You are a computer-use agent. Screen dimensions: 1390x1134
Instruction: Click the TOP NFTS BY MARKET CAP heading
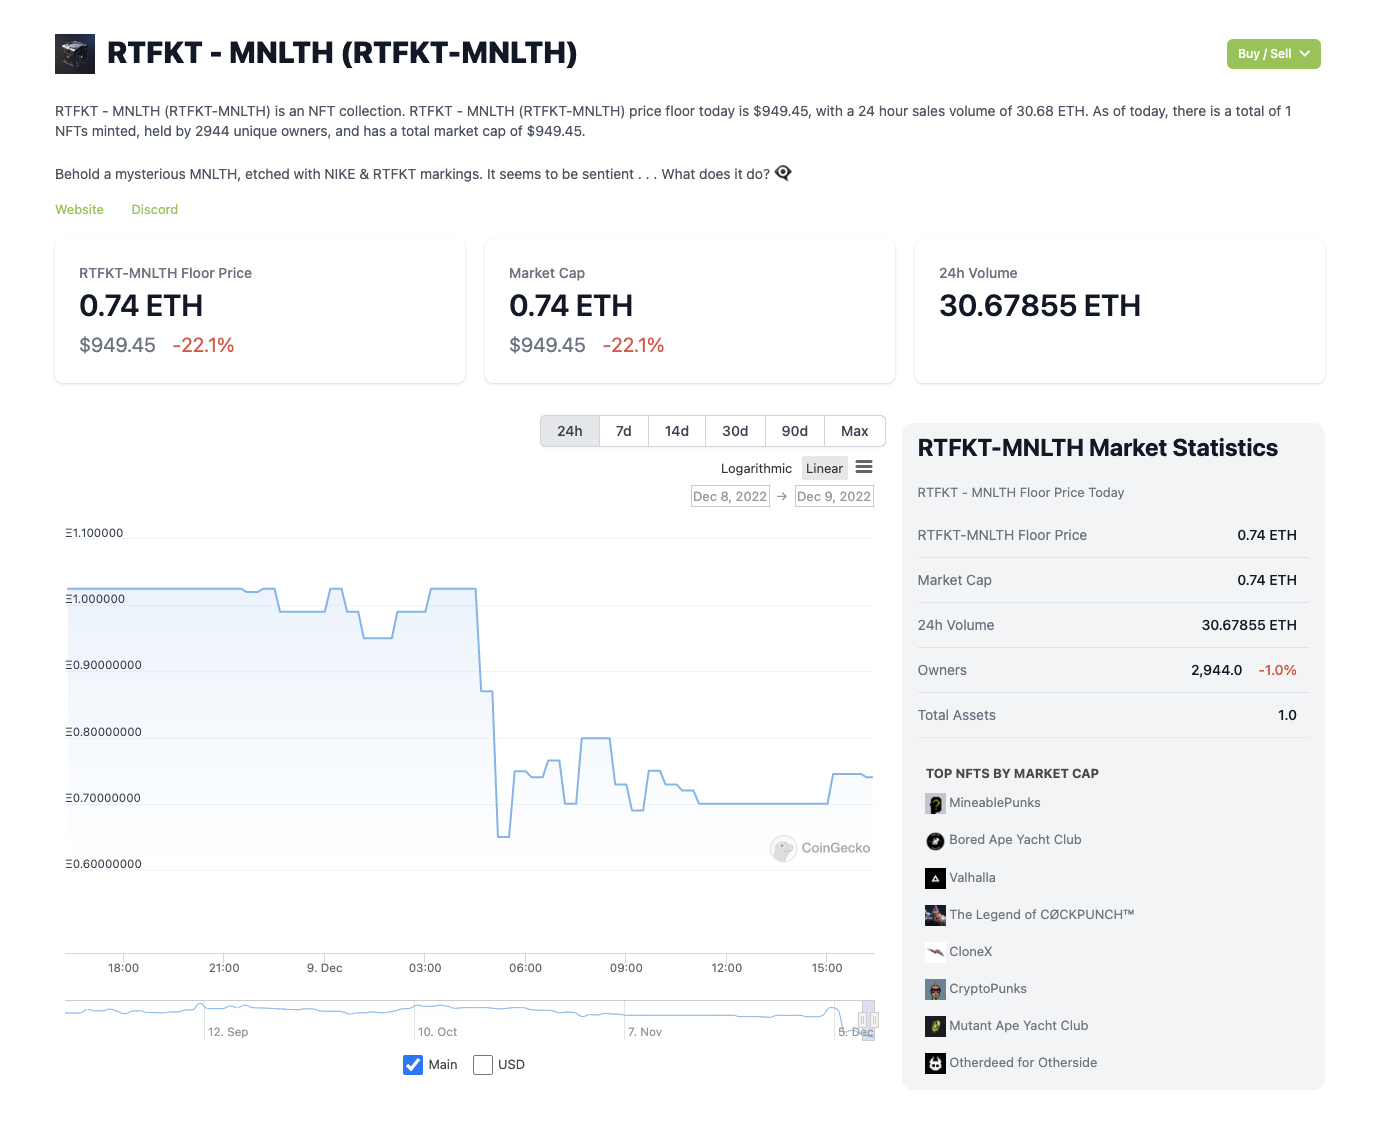(1012, 773)
